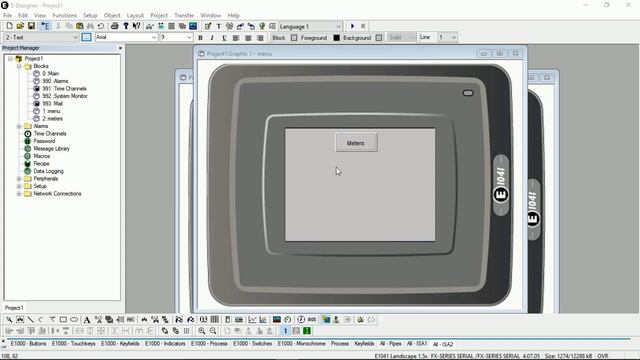Align text left
640x360 pixels.
[236, 38]
